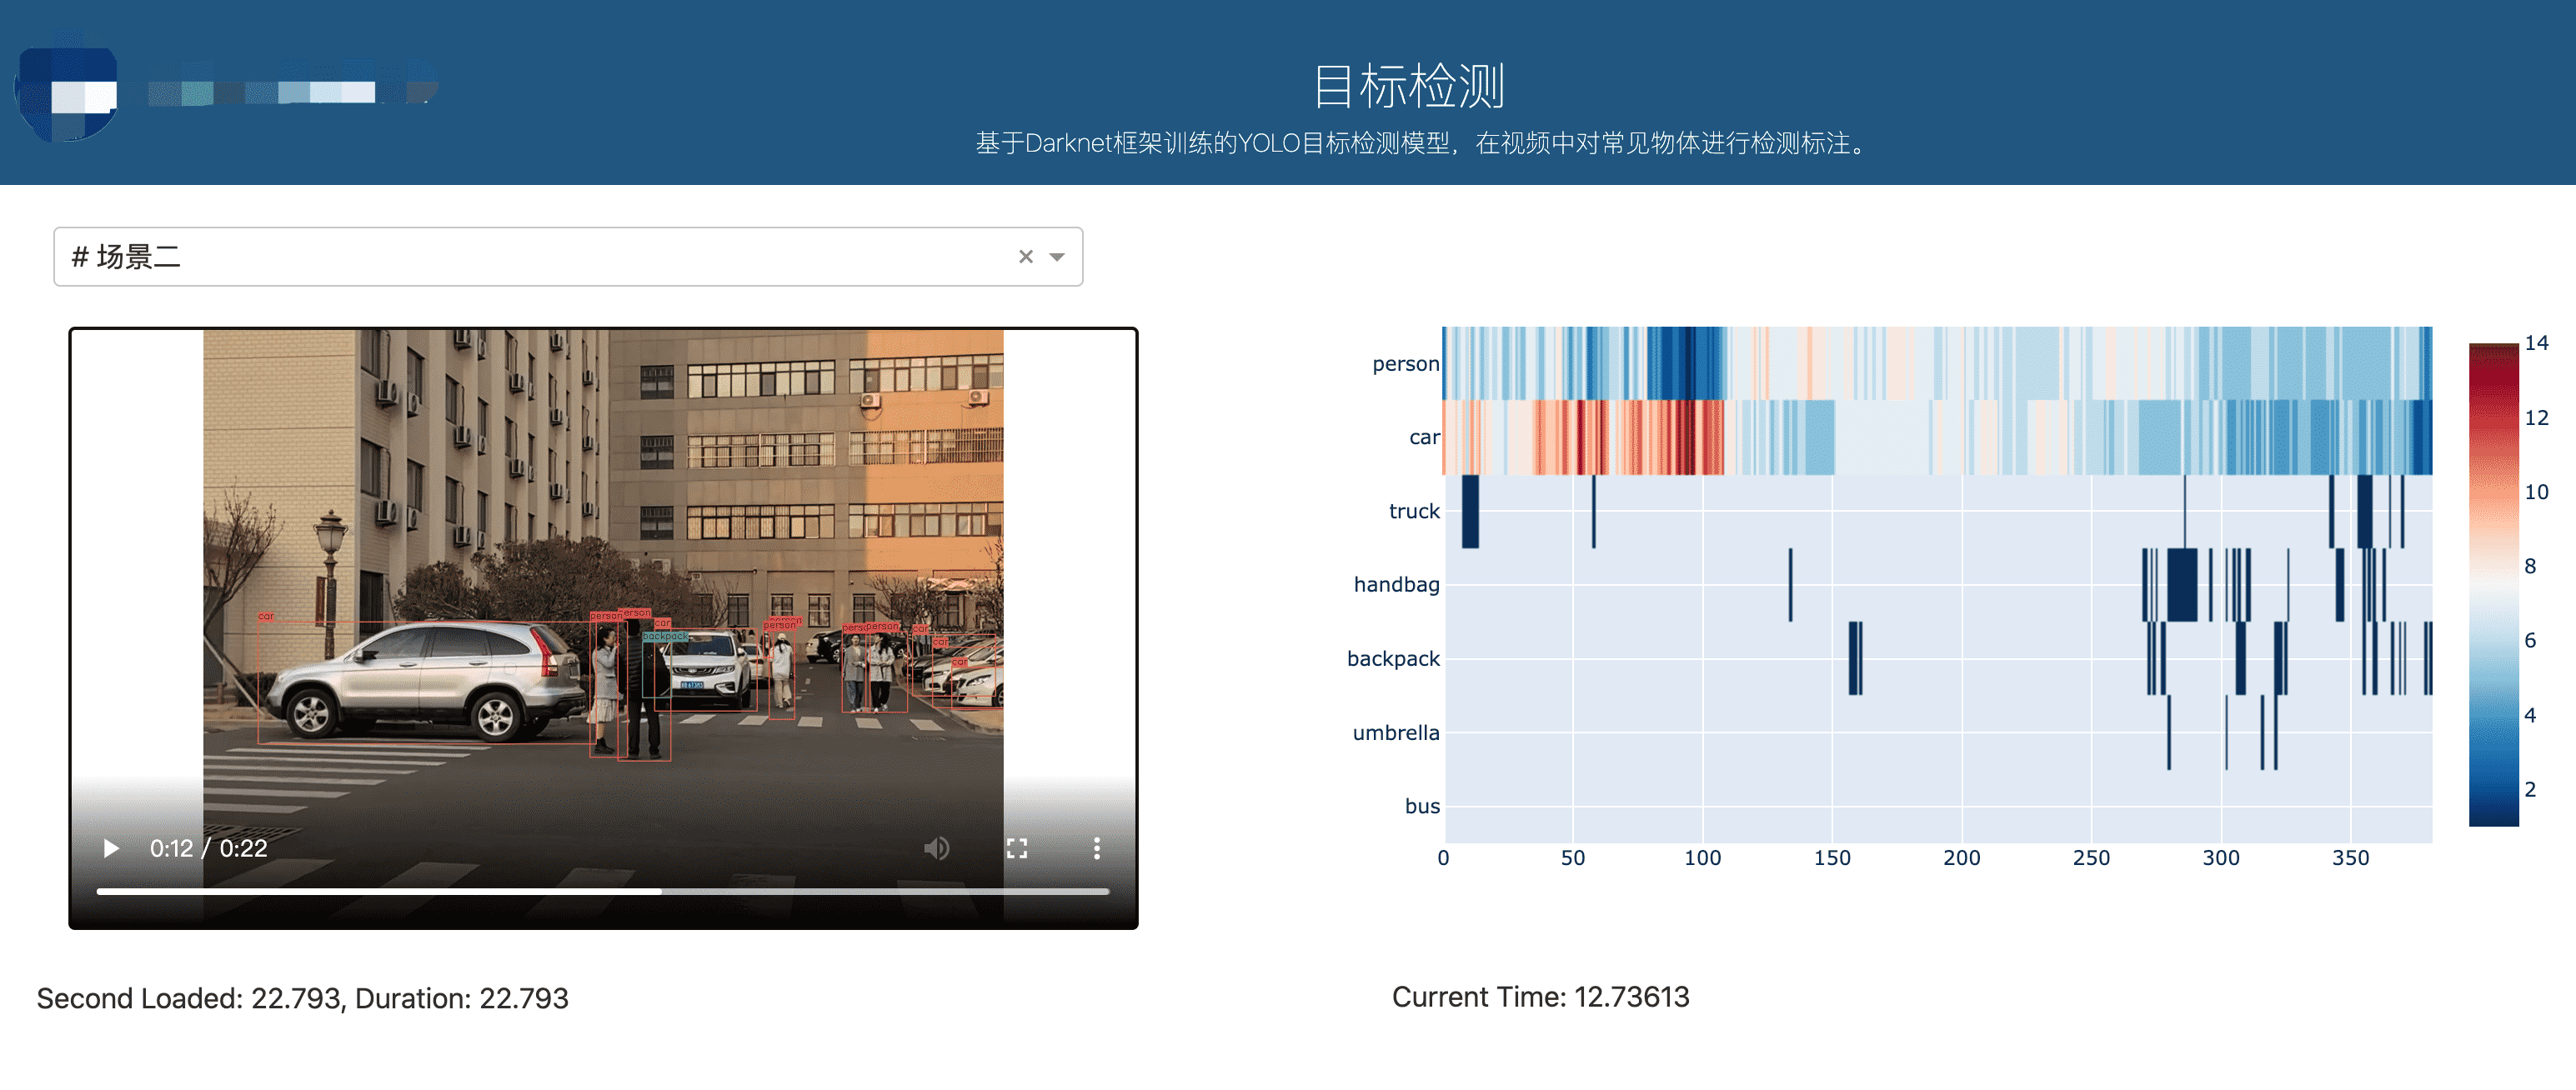Image resolution: width=2576 pixels, height=1090 pixels.
Task: Click the umbrella row label
Action: pos(1395,733)
